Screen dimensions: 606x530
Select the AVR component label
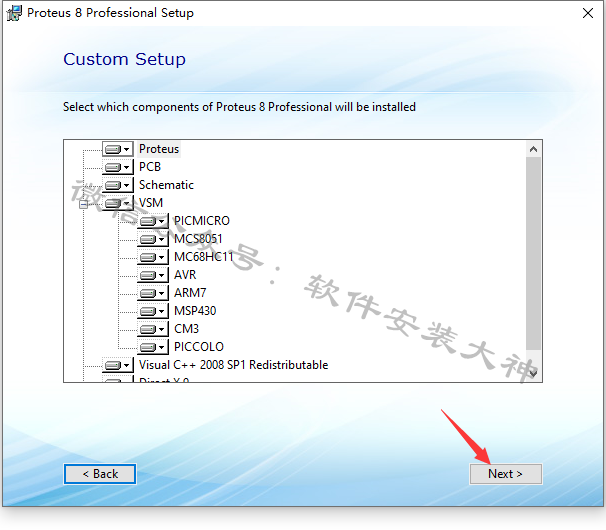(185, 275)
